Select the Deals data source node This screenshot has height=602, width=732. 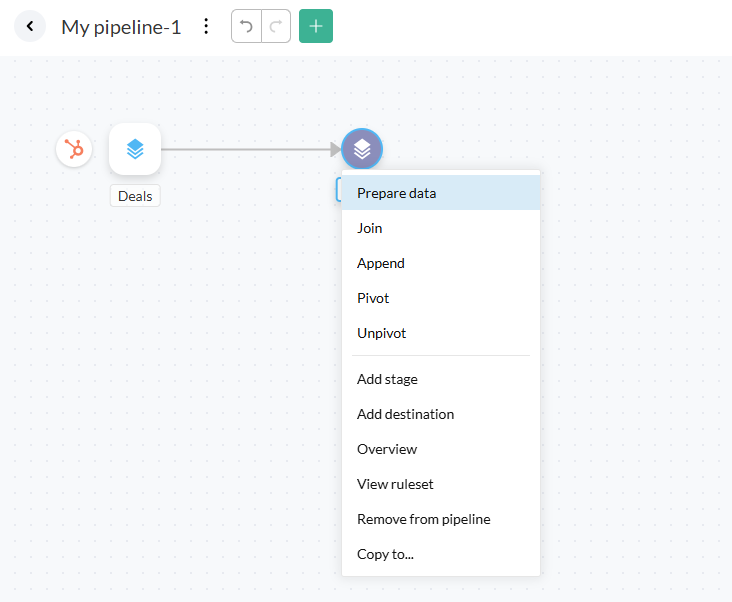[135, 149]
